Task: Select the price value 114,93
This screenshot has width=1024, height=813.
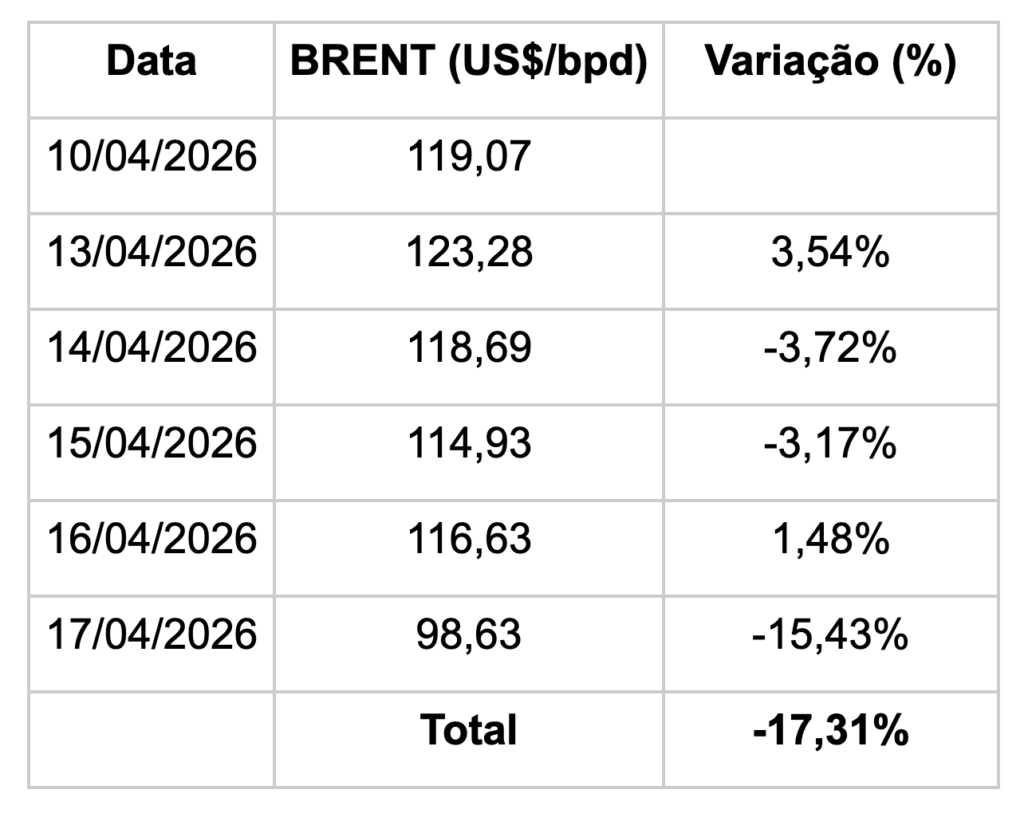Action: pyautogui.click(x=468, y=443)
